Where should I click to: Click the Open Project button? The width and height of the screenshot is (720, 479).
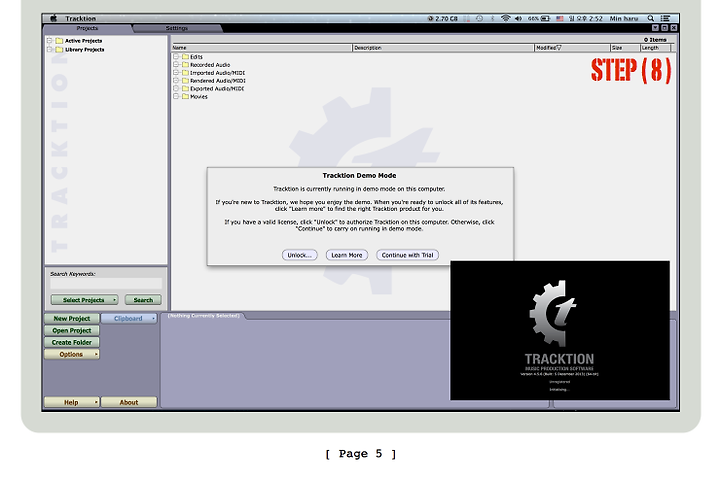point(72,330)
